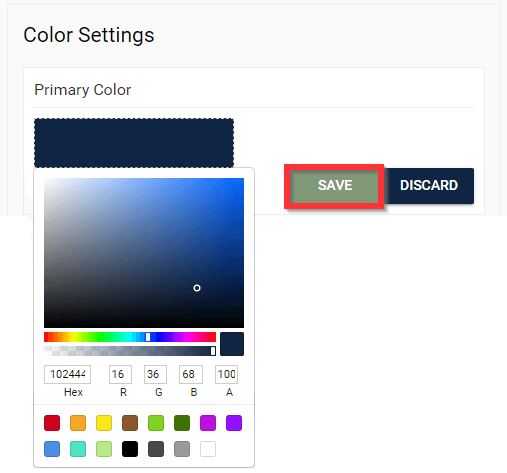Pick the magenta preset swatch

click(208, 423)
